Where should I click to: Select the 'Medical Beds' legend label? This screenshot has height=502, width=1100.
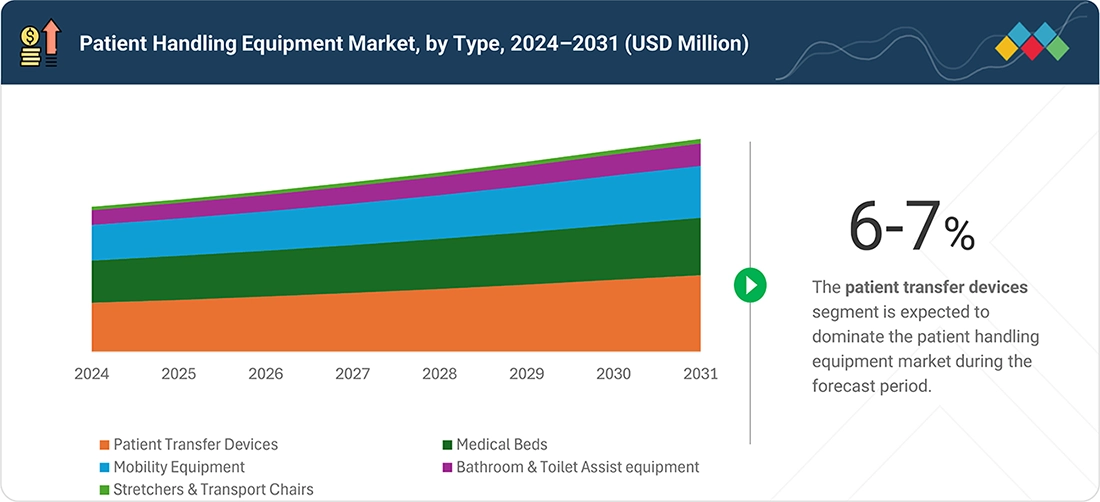[502, 445]
